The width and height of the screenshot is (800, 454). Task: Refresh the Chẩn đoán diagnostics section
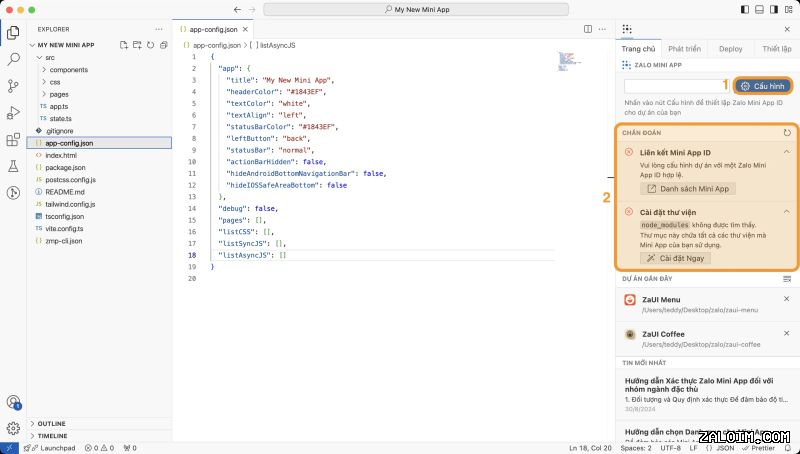[788, 132]
